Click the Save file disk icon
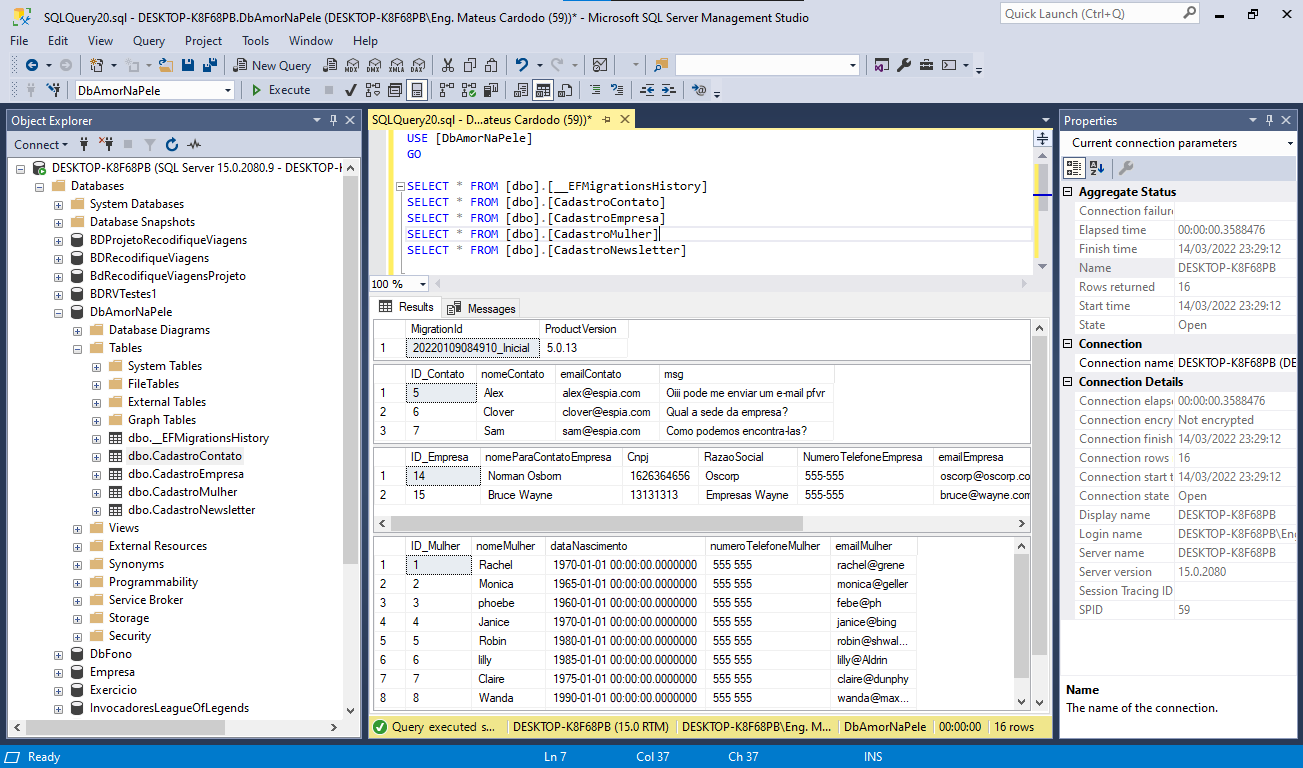Image resolution: width=1303 pixels, height=768 pixels. coord(190,65)
